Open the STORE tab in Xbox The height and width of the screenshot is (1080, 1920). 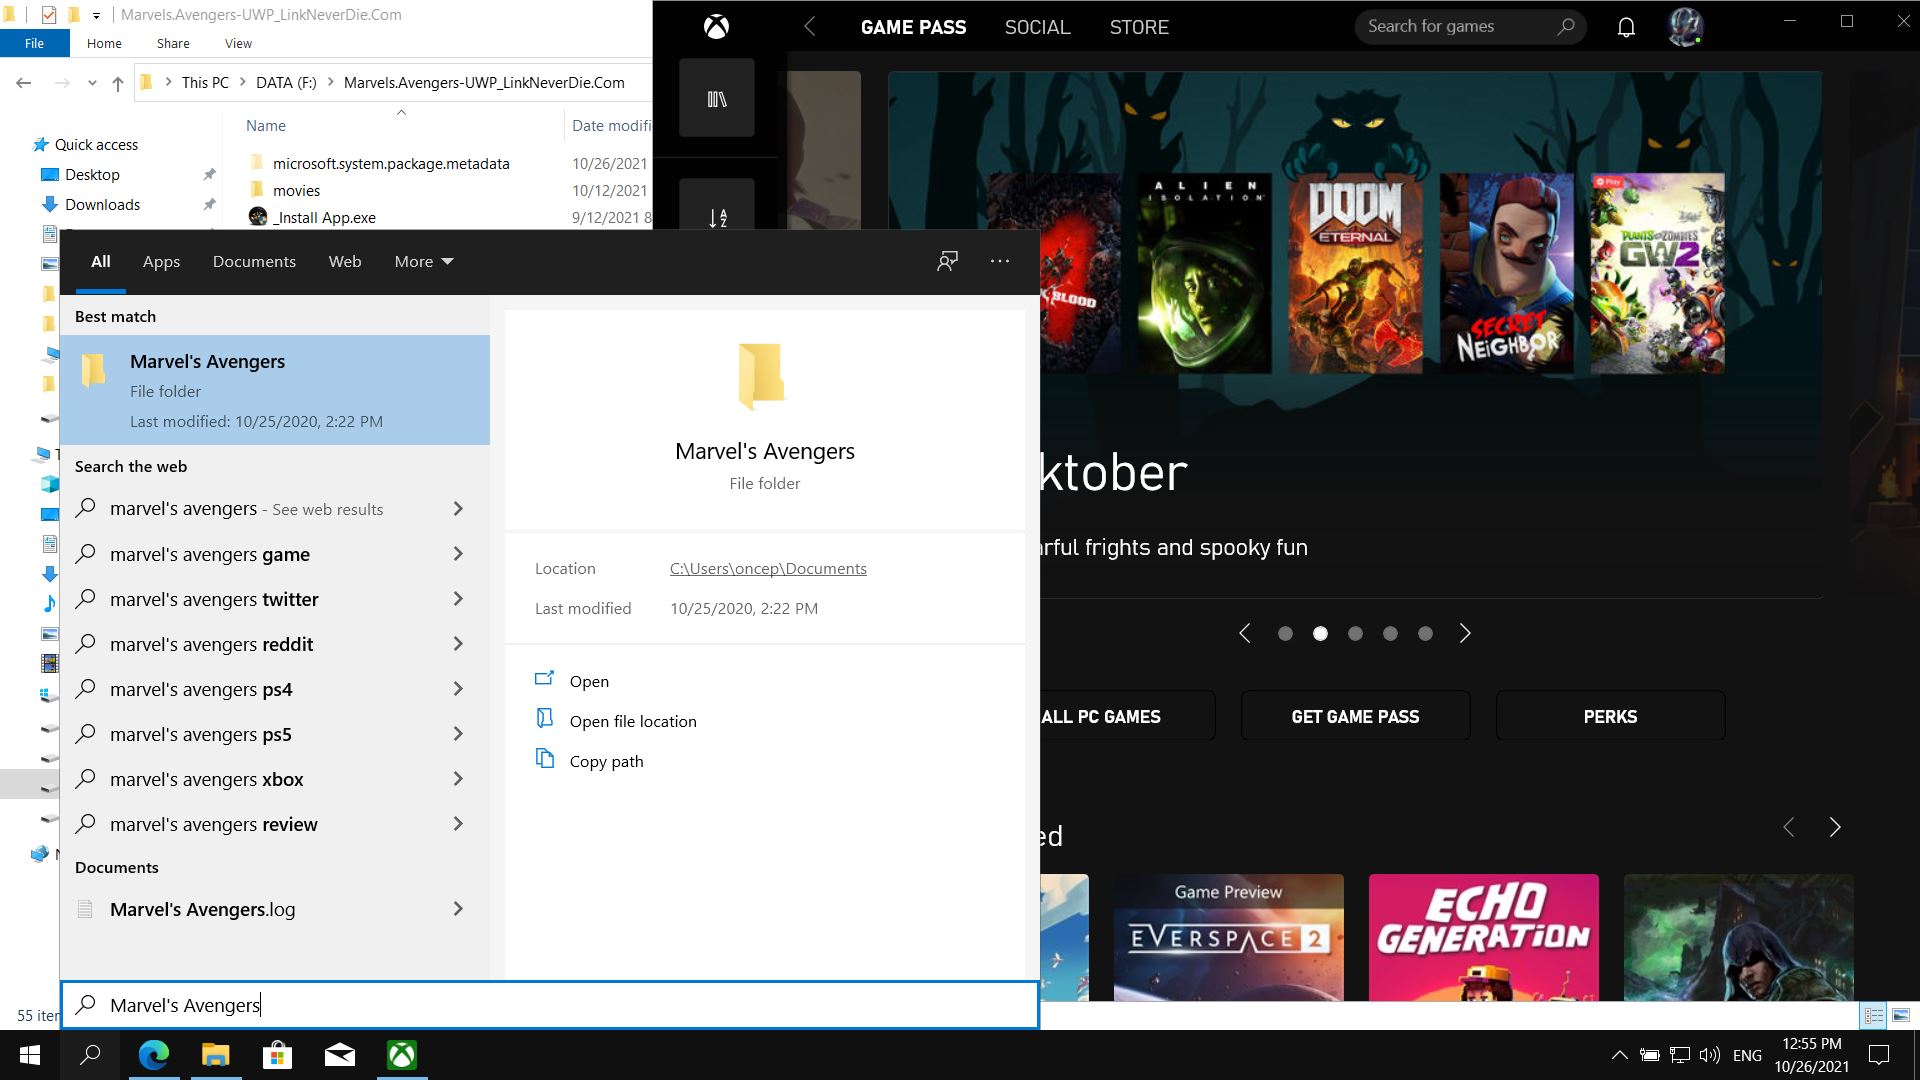[1138, 27]
